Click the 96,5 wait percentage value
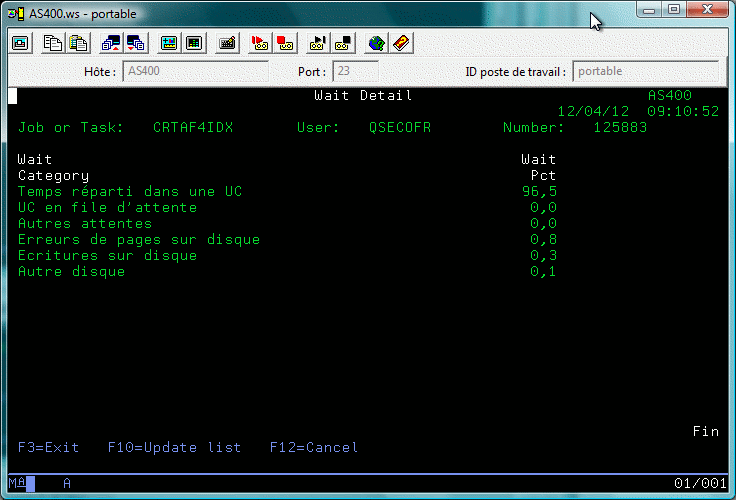The height and width of the screenshot is (500, 736). (x=539, y=192)
